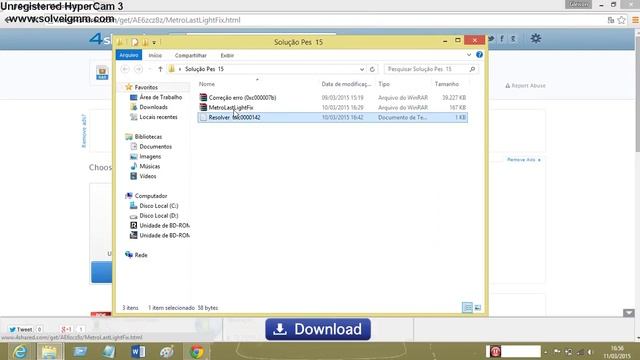
Task: Select Correção erro (0xc000007b) archive
Action: 242,98
